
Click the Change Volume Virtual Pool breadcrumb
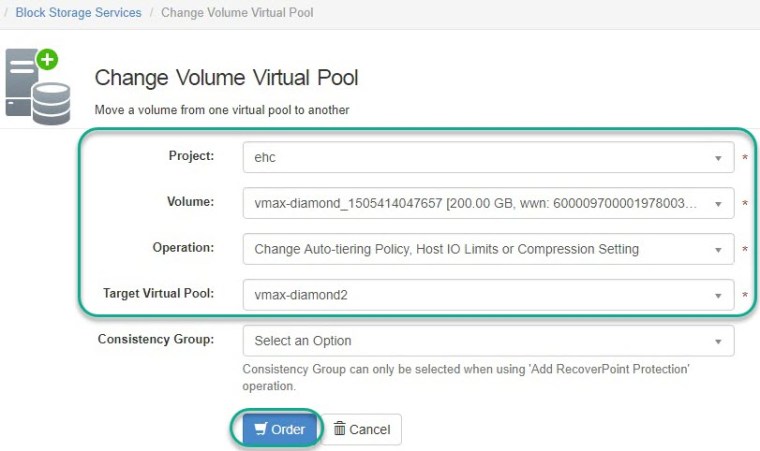pyautogui.click(x=236, y=13)
